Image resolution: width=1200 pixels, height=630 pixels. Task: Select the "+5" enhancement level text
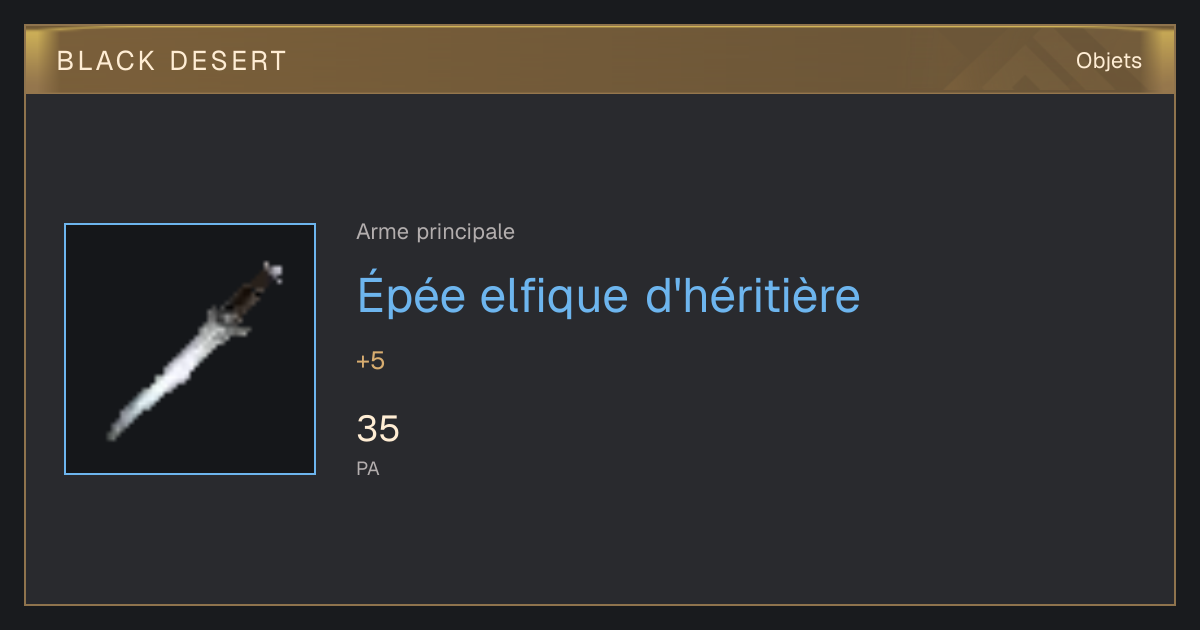coord(371,361)
